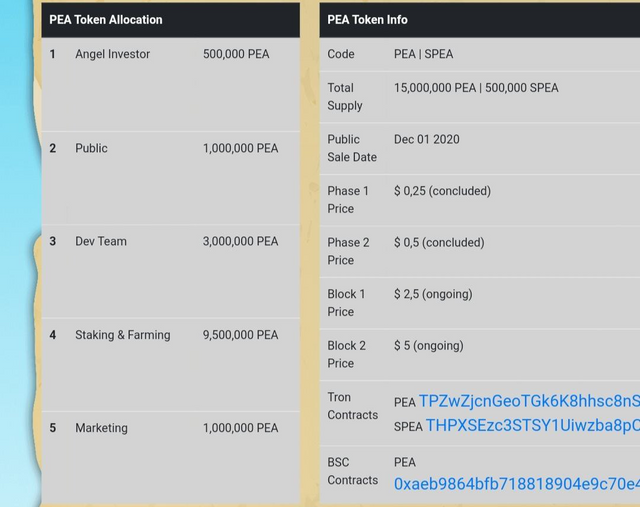Viewport: 640px width, 507px height.
Task: Open the PEA Tron contract link TPZwZjcnGeo
Action: (x=529, y=401)
